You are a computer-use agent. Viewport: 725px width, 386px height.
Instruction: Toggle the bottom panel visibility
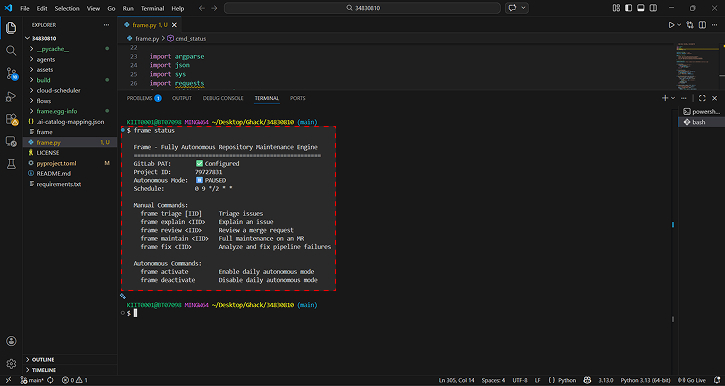point(641,8)
